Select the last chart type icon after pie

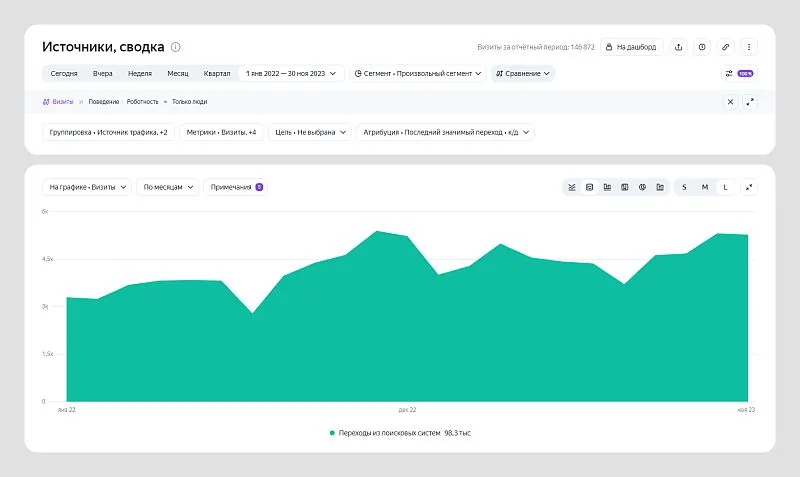(x=660, y=187)
